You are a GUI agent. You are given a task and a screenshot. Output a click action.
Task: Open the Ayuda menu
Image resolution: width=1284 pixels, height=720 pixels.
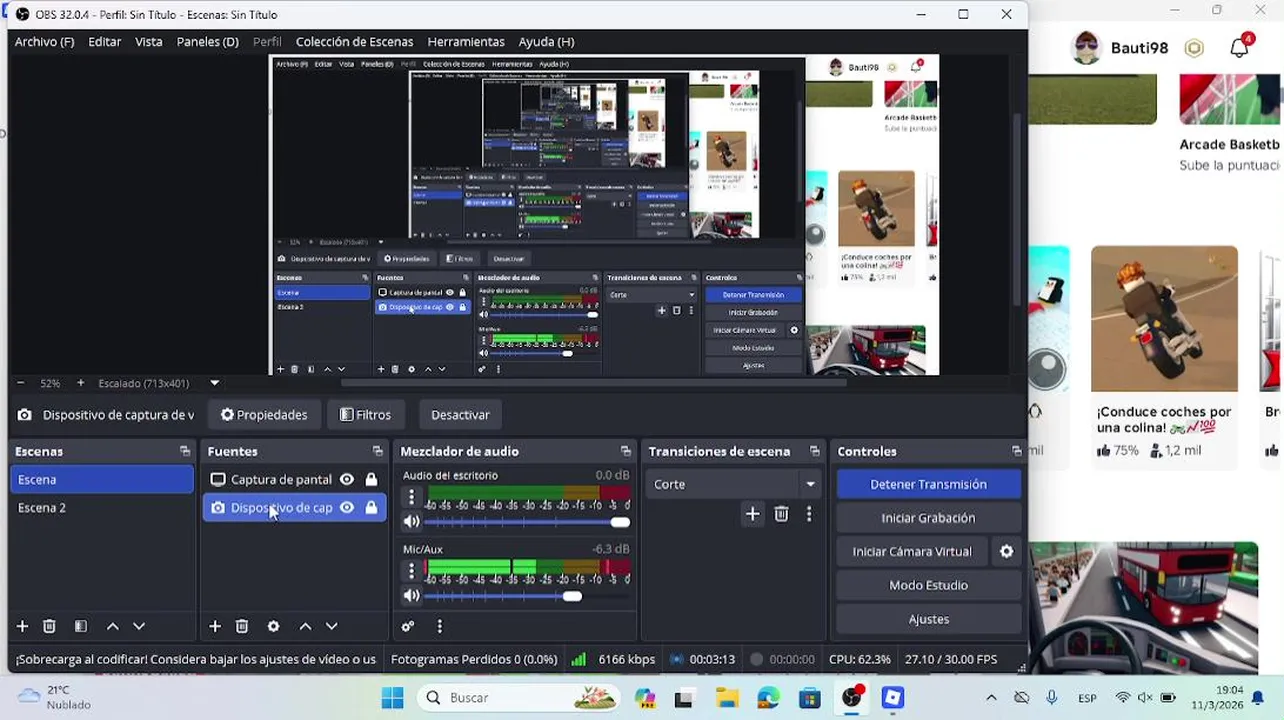(546, 42)
